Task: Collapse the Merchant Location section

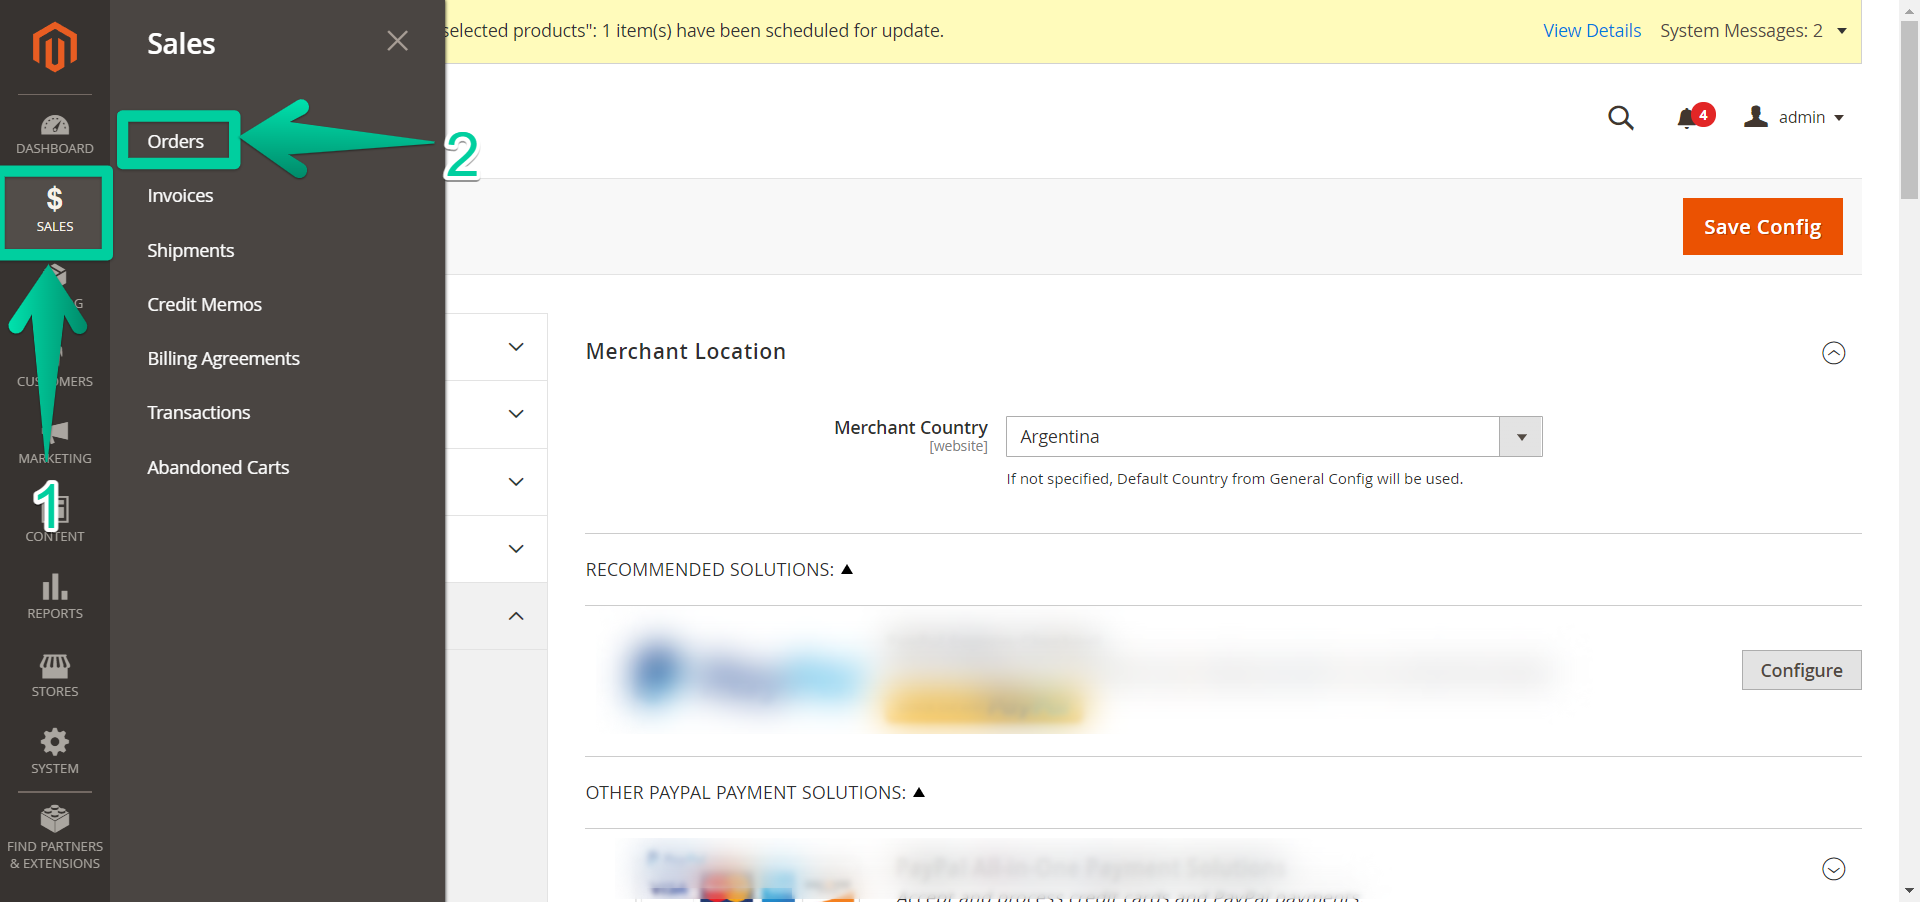Action: click(x=1833, y=353)
